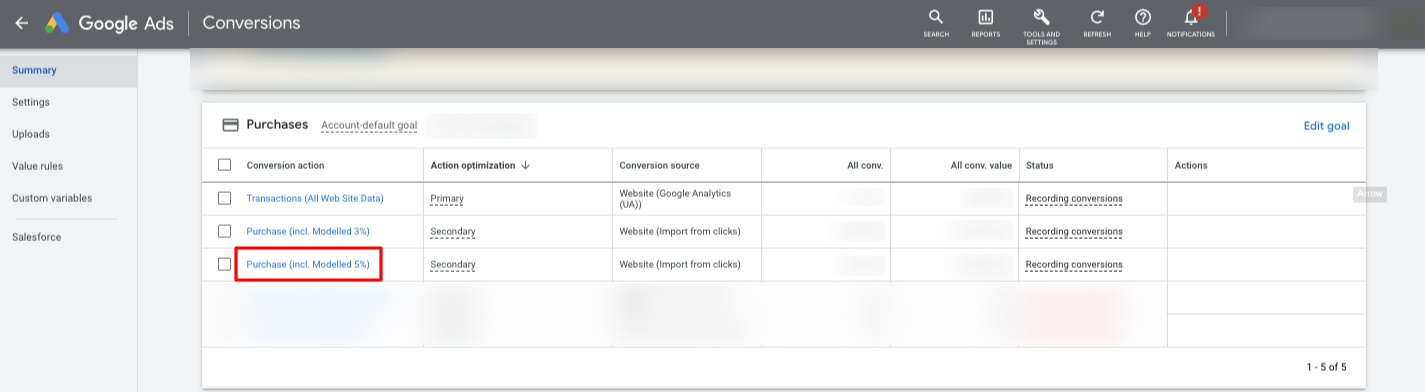The height and width of the screenshot is (392, 1425).
Task: Click Website (Import from clicks) in Modelled 3% row
Action: pyautogui.click(x=680, y=231)
